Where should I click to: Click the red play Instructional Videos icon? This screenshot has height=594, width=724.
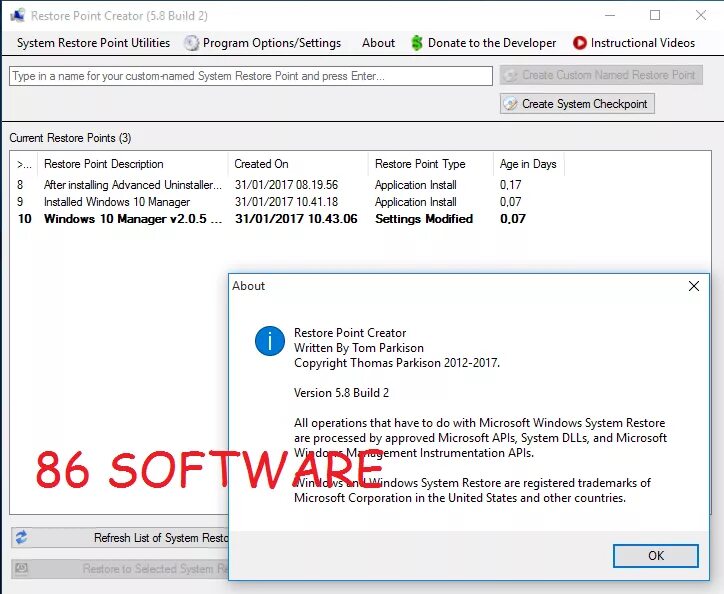[579, 43]
